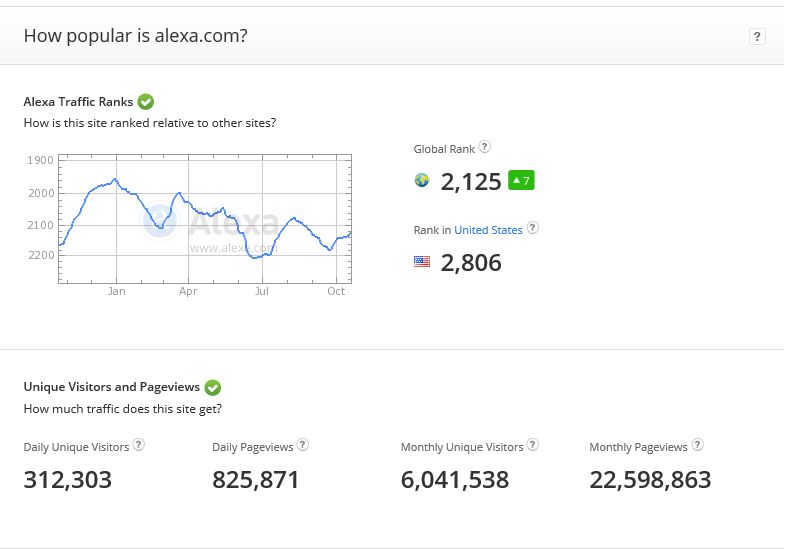Click Monthly Unique Visitors help icon
The width and height of the screenshot is (786, 549).
(x=533, y=445)
